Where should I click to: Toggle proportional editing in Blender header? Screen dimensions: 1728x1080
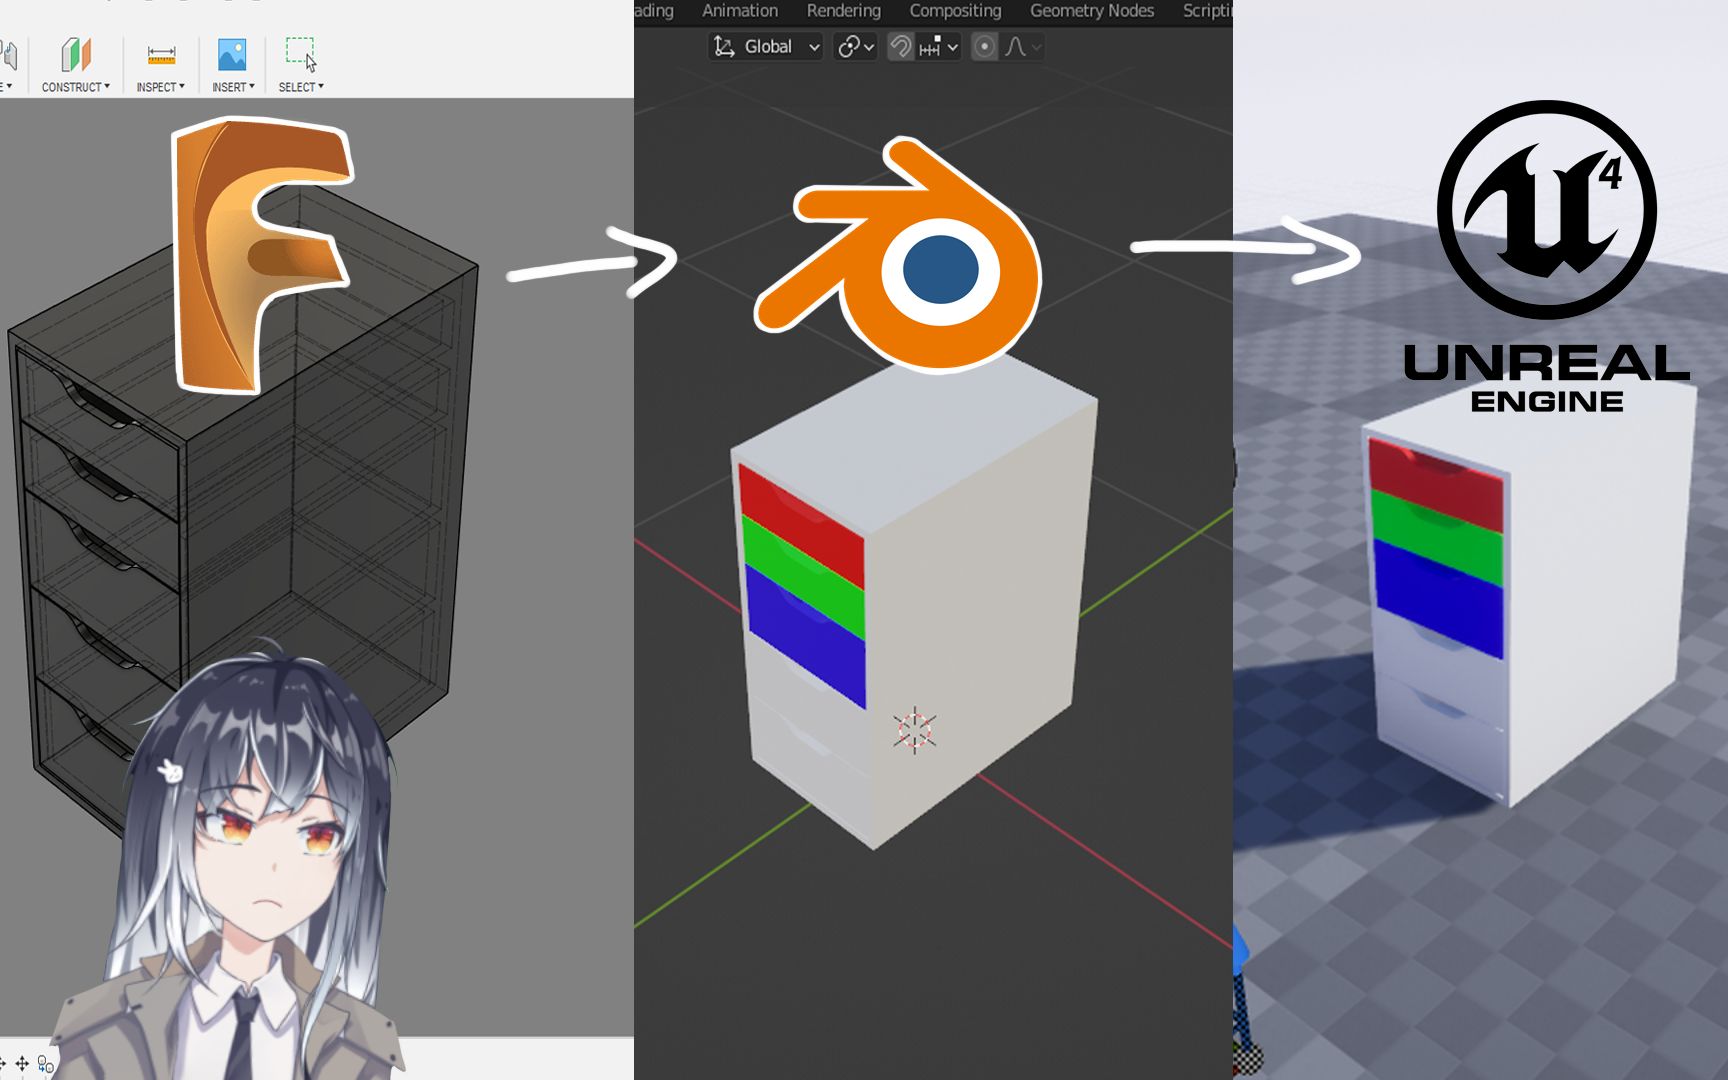point(984,47)
